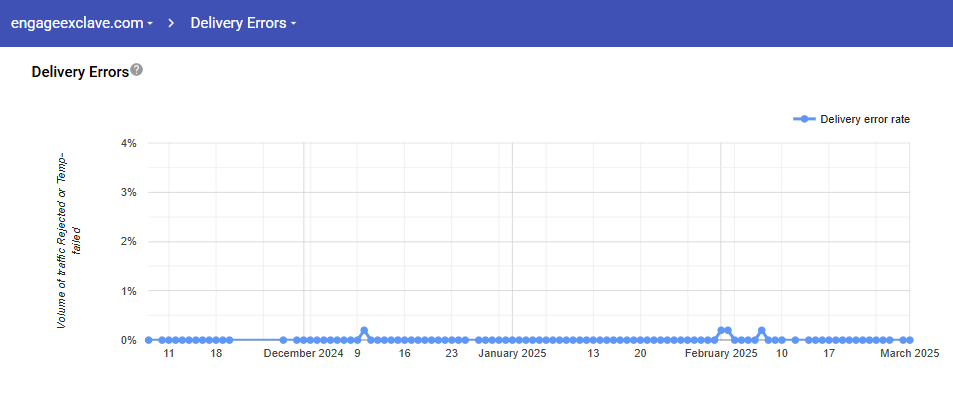Screen dimensions: 953x403
Task: Click the last data point near March 2025
Action: coord(910,340)
